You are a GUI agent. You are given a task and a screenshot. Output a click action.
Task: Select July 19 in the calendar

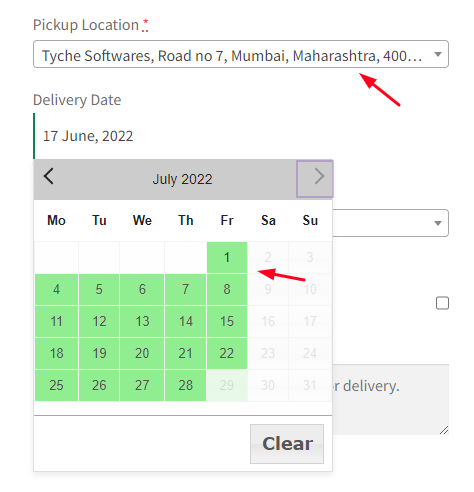99,353
